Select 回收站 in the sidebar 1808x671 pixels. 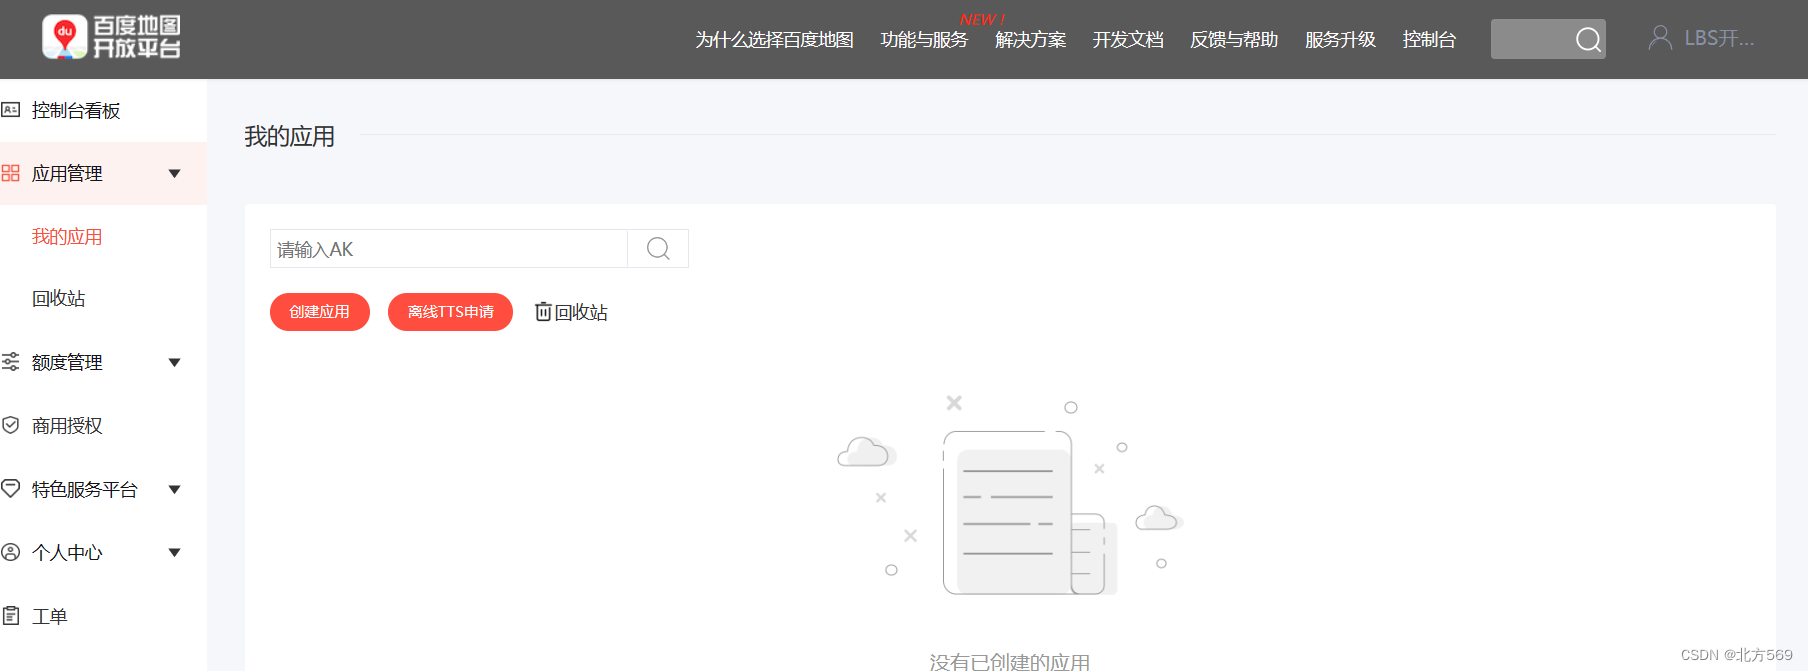[x=58, y=298]
